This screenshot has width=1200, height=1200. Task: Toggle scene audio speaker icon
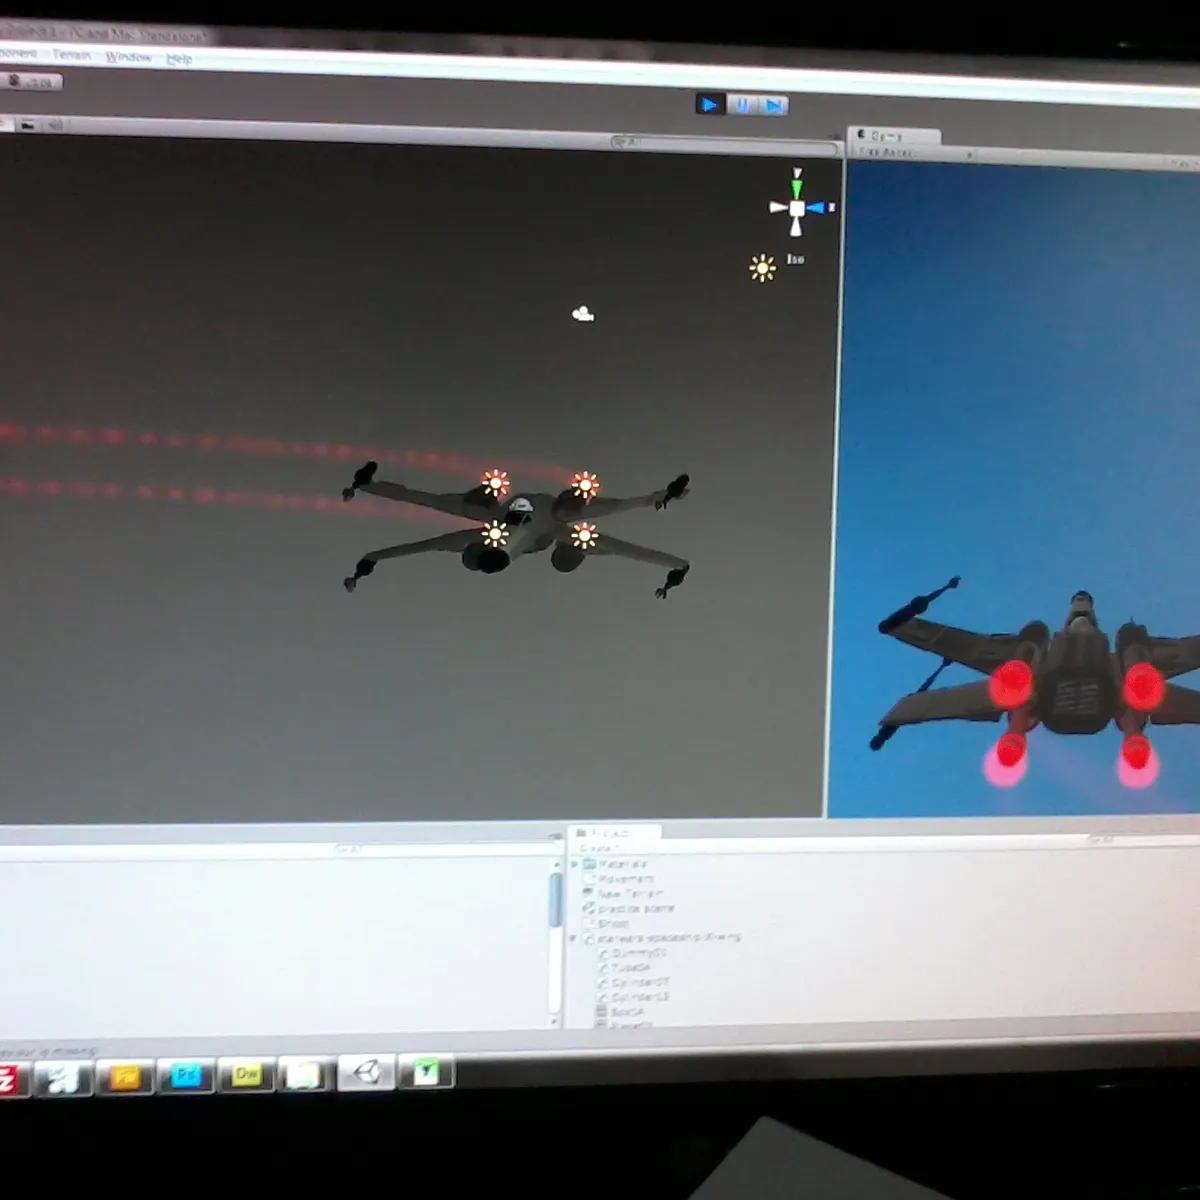point(55,125)
